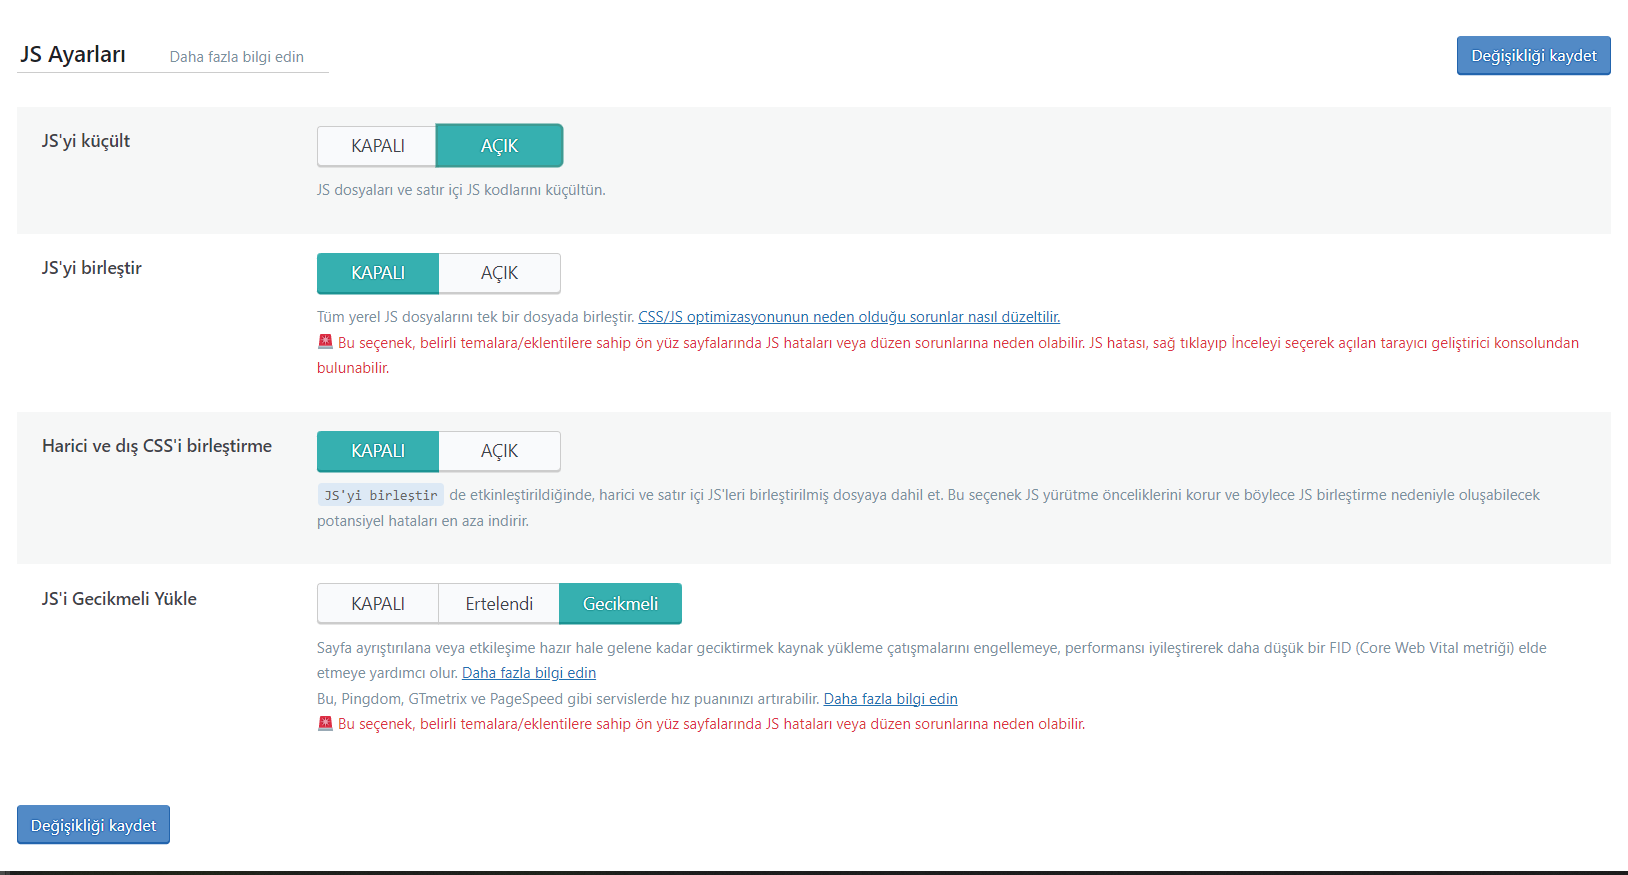Set Harici ve dış CSS'i birleştirme to KAPALI

click(378, 451)
